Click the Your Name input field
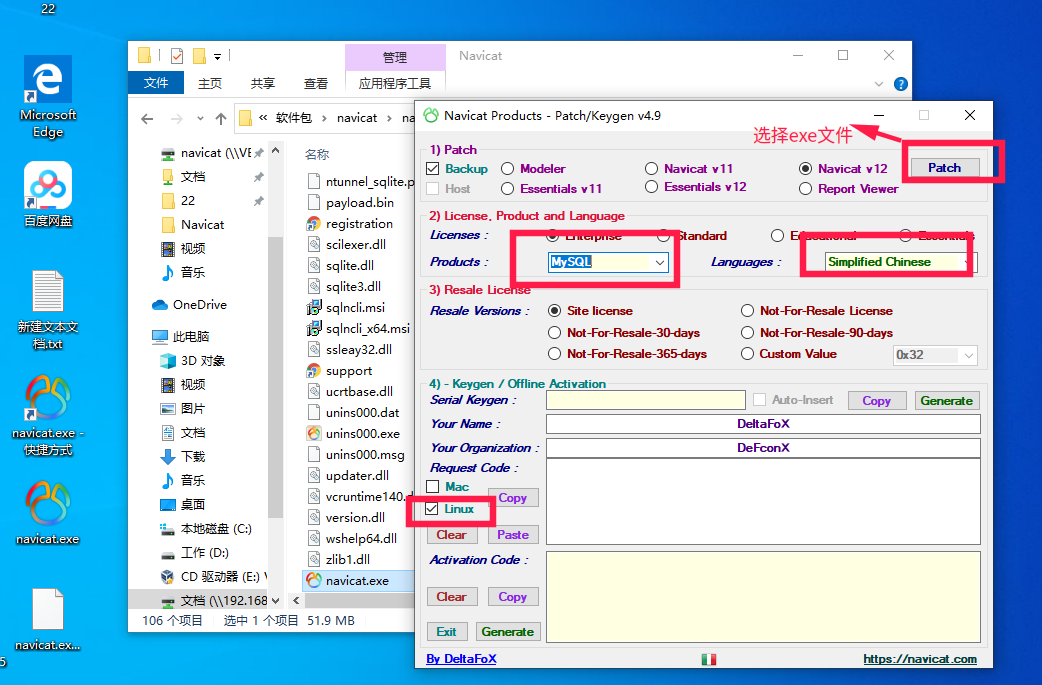The height and width of the screenshot is (685, 1042). point(763,424)
